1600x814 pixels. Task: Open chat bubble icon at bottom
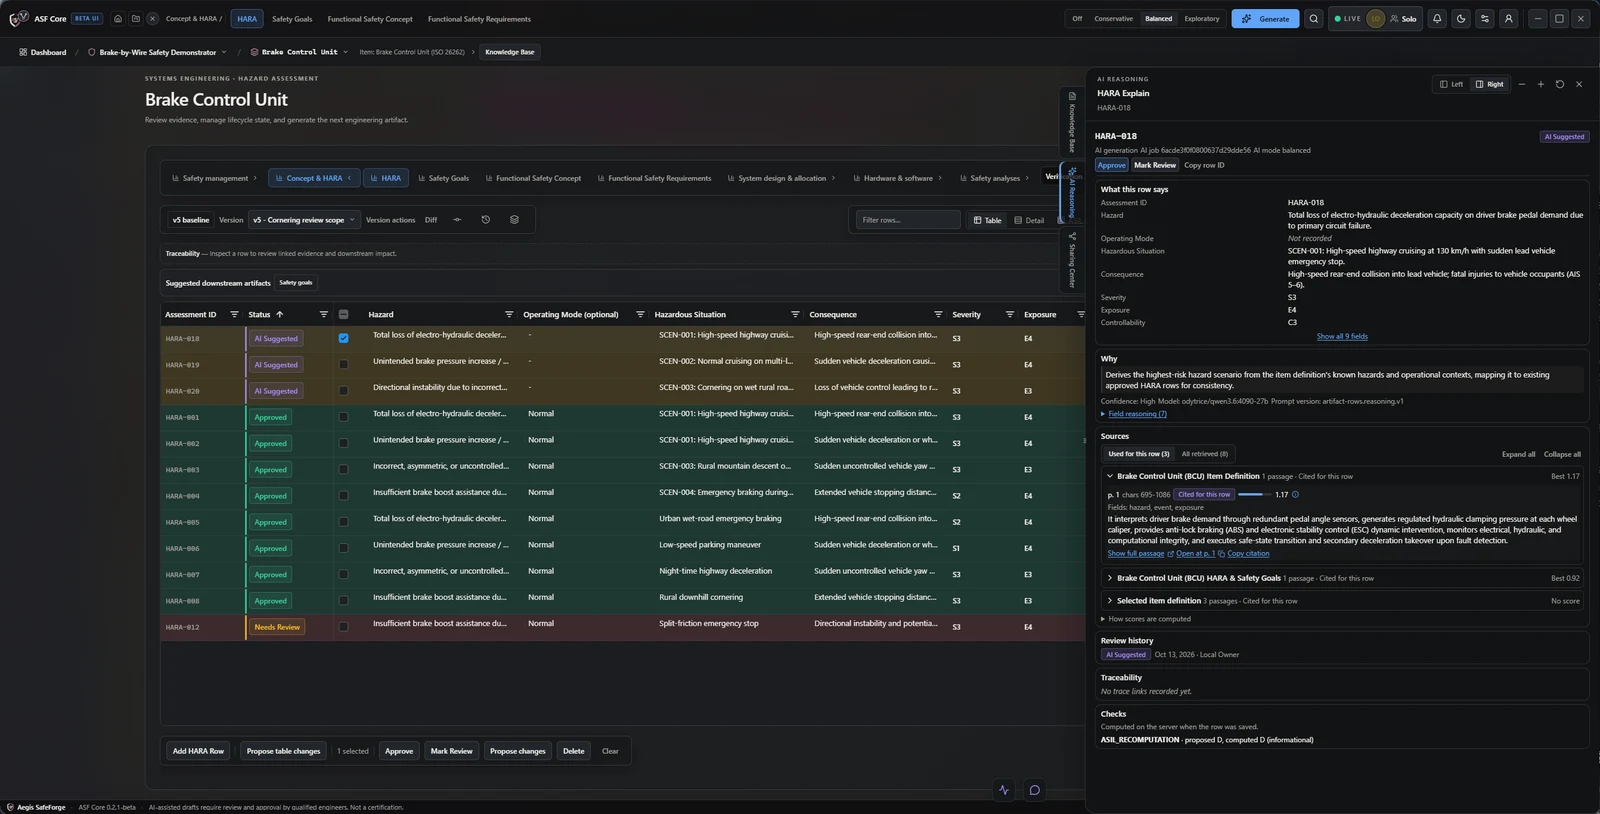(x=1035, y=790)
